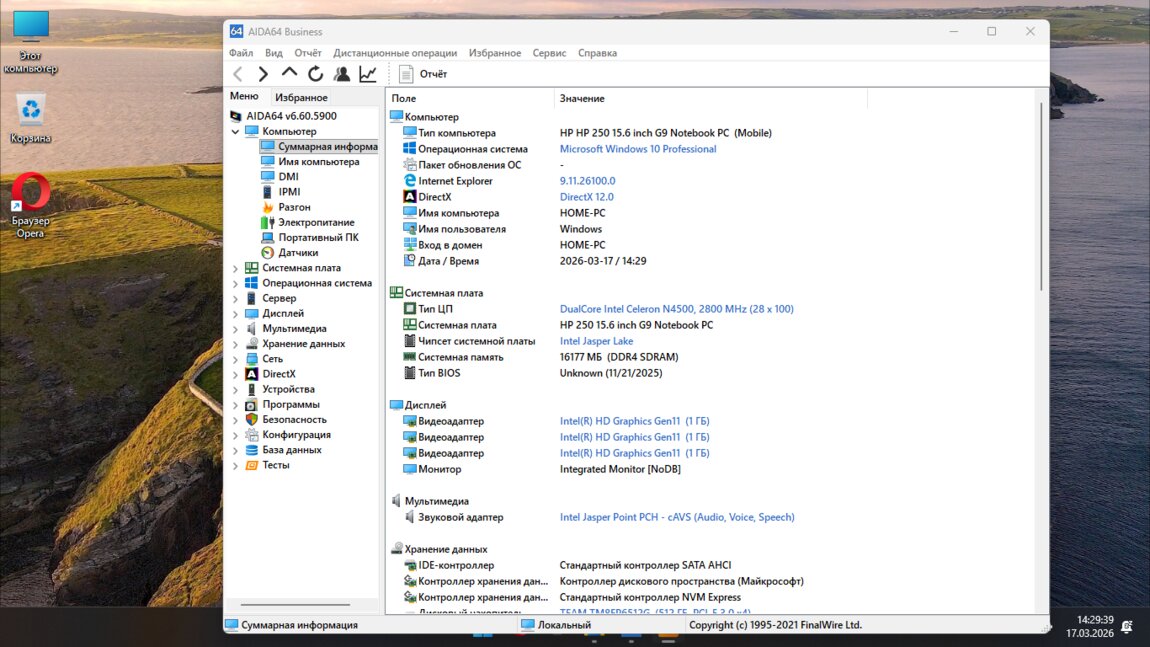Select Датчики in the sidebar tree
This screenshot has height=647, width=1150.
[x=298, y=253]
